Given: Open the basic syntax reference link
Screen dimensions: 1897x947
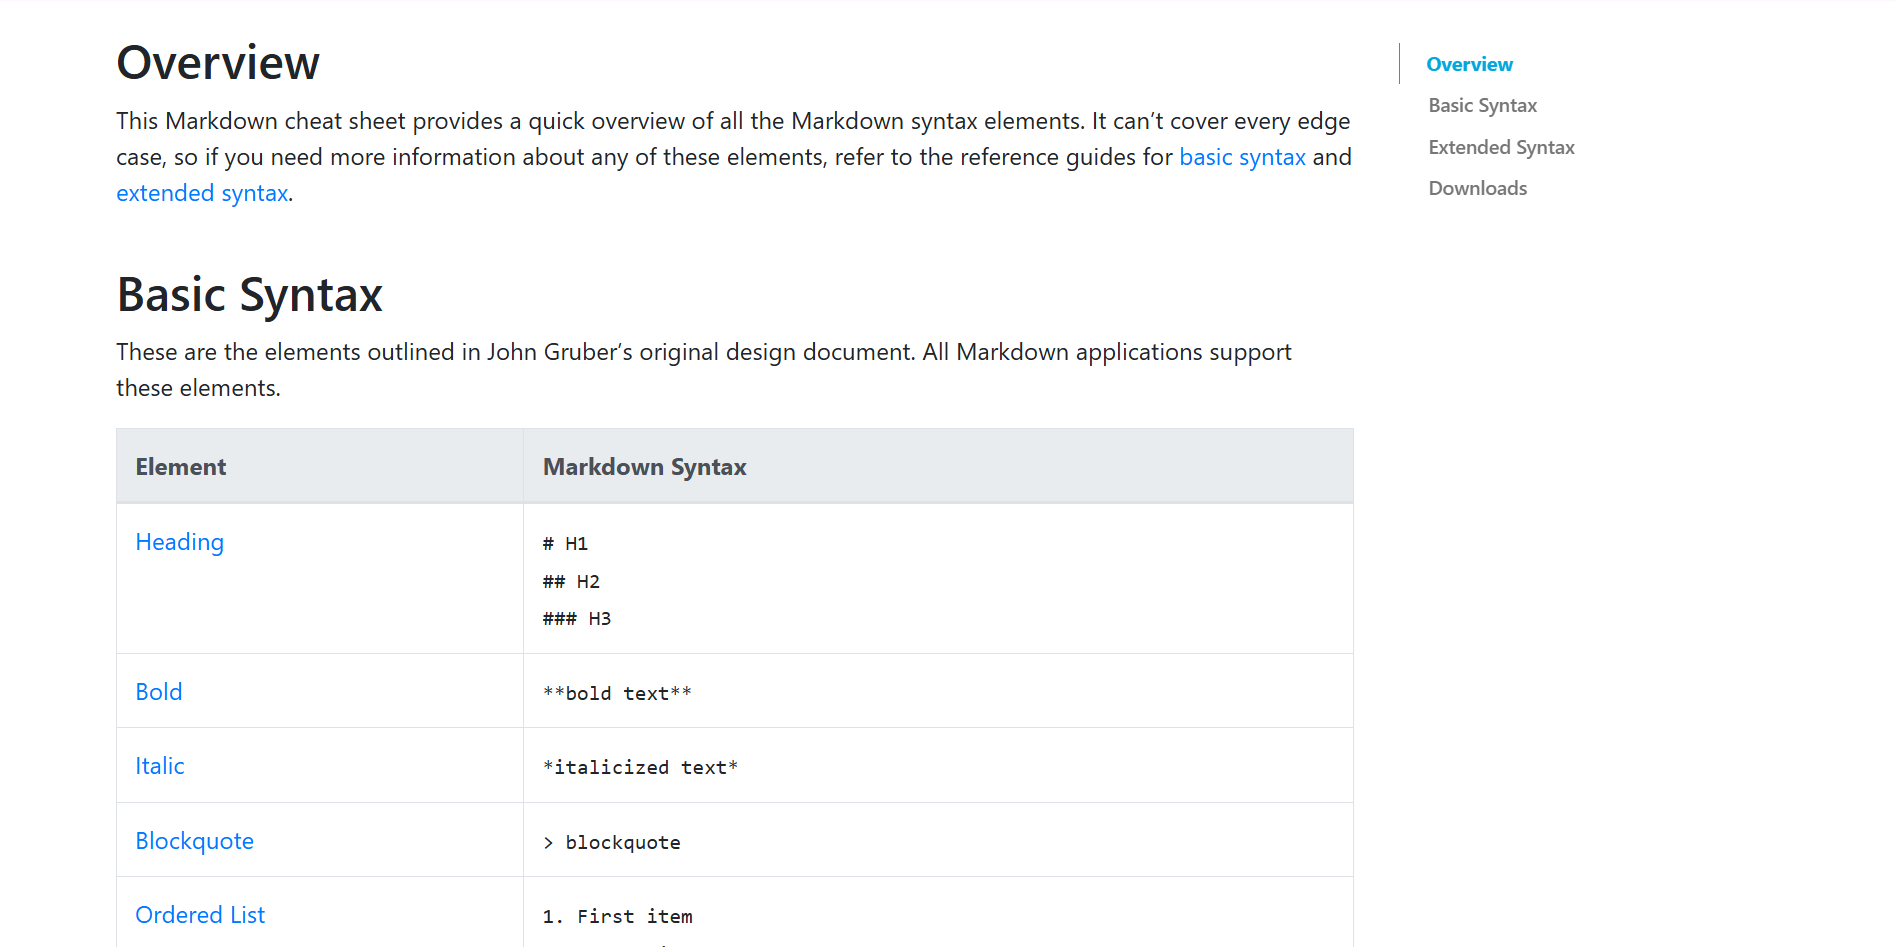Looking at the screenshot, I should pos(1242,157).
